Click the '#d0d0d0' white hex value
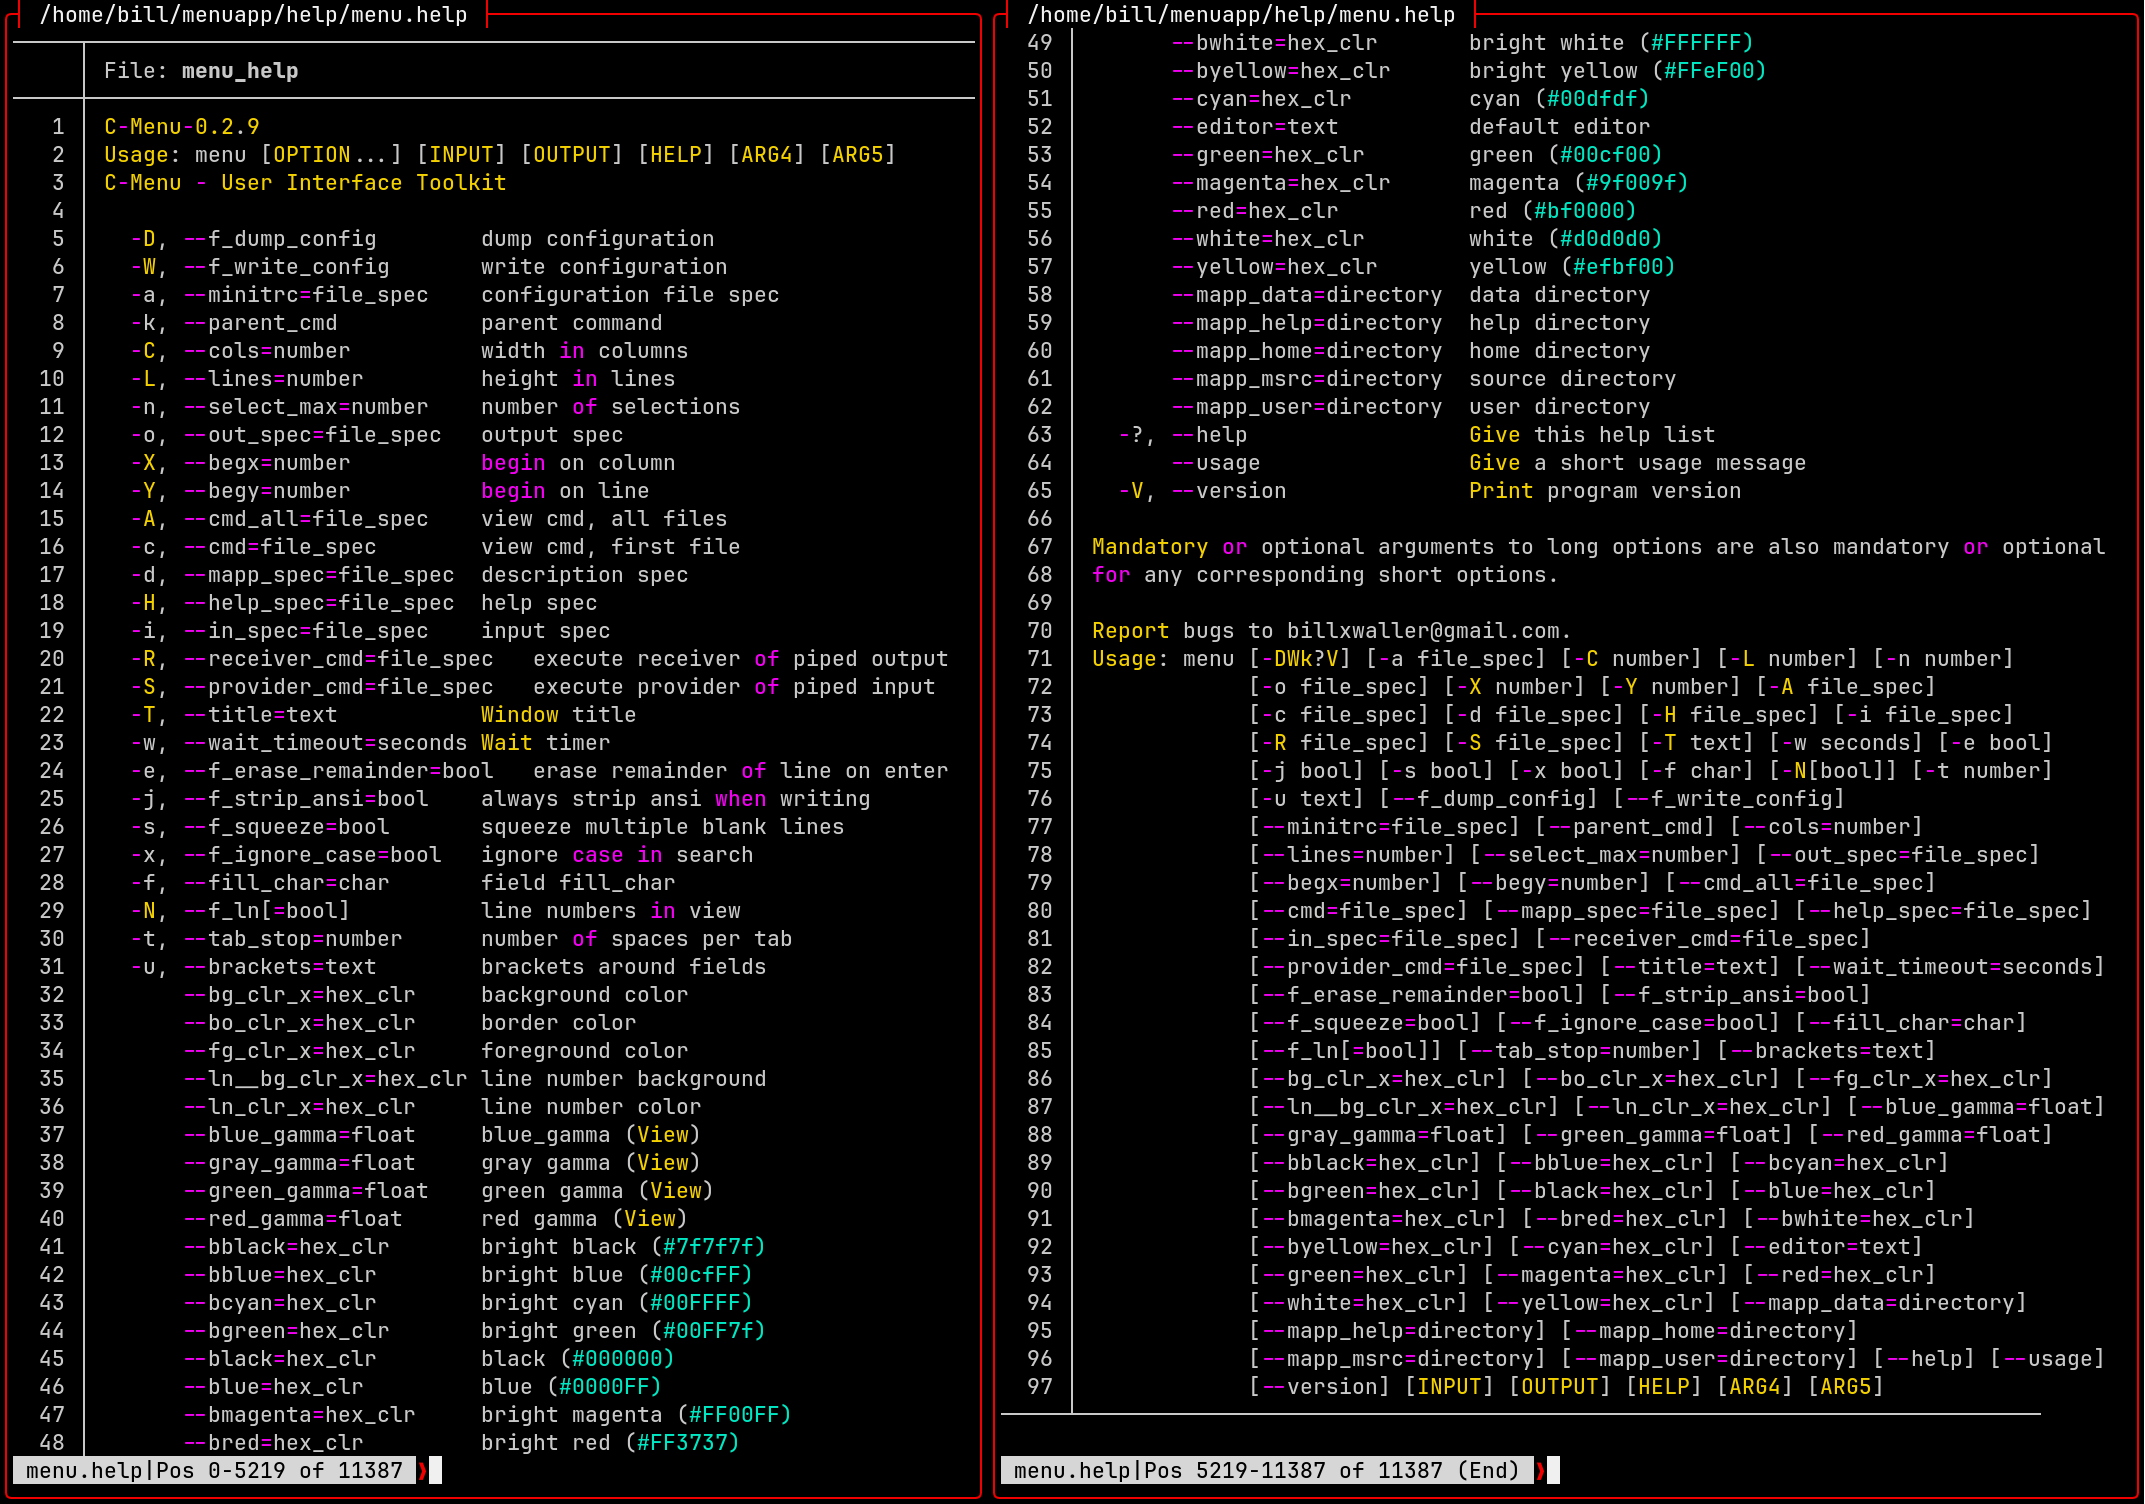 [x=1605, y=239]
